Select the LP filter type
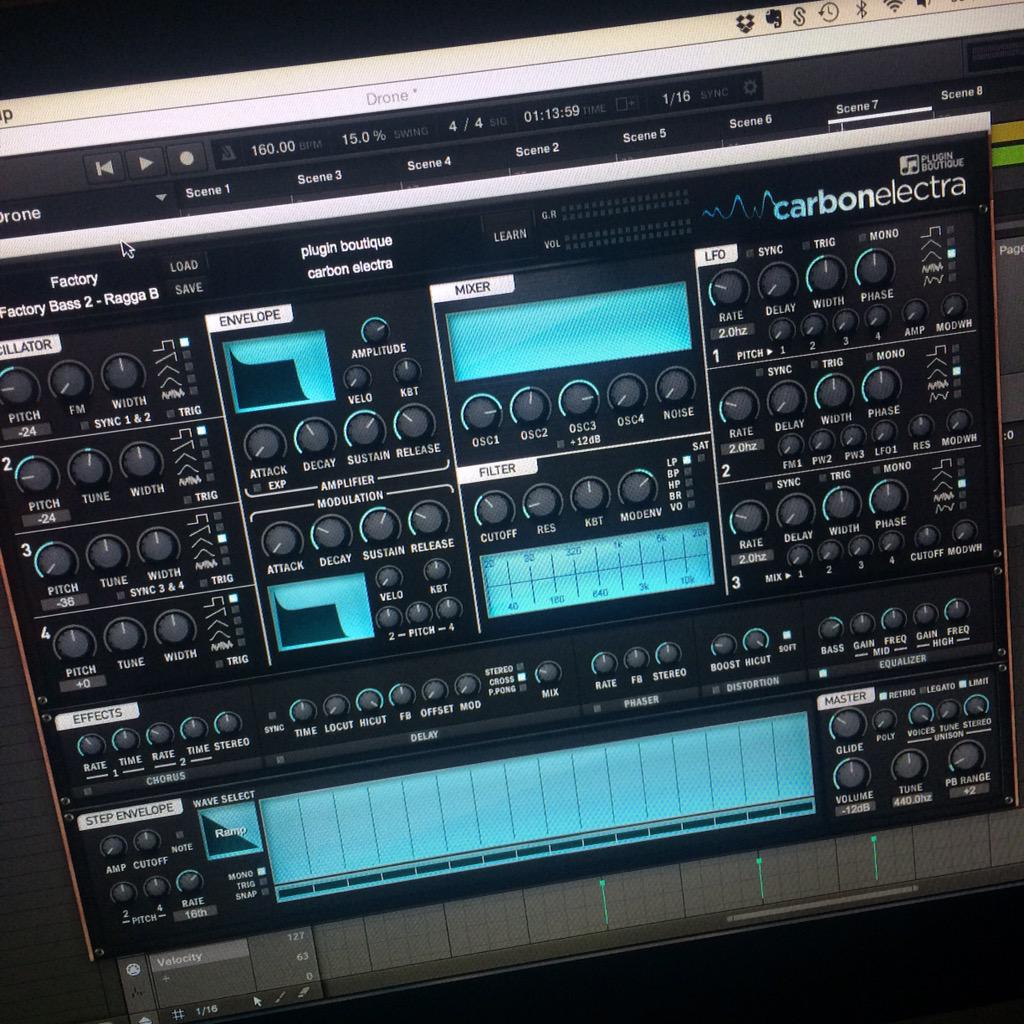Image resolution: width=1024 pixels, height=1024 pixels. click(686, 460)
